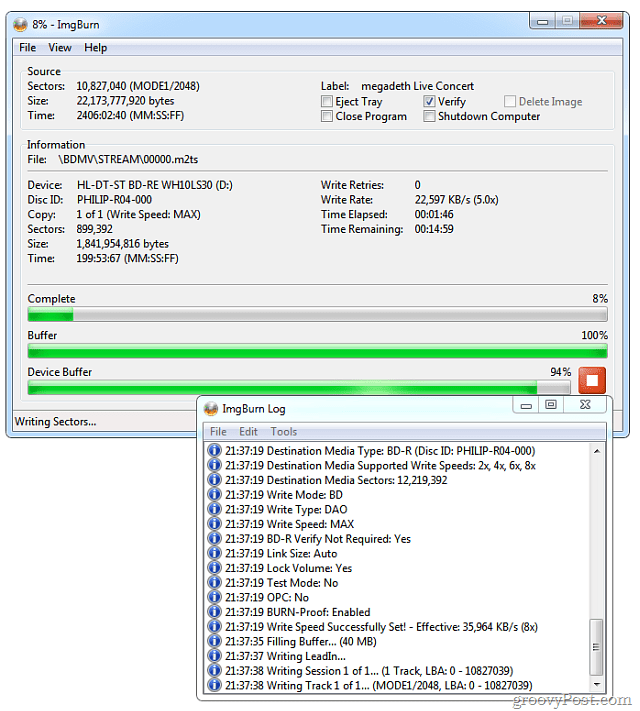This screenshot has width=640, height=711.
Task: Click the log window scrollbar thumb
Action: [597, 647]
